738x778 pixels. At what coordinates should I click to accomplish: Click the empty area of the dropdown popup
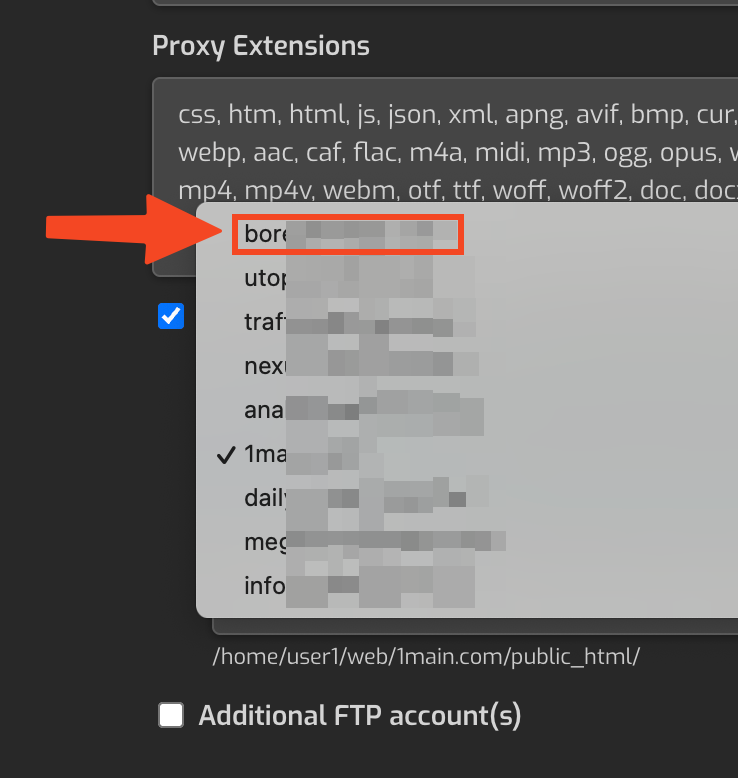pos(620,420)
